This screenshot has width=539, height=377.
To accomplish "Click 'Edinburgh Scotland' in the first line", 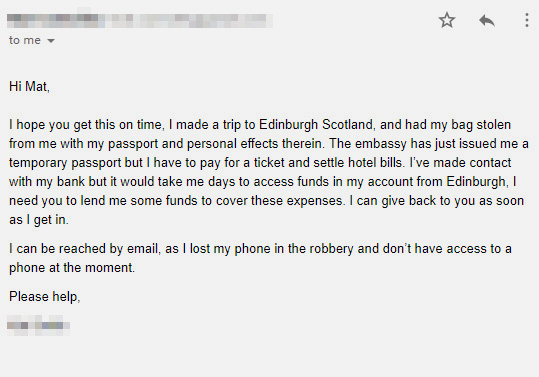I will click(316, 125).
